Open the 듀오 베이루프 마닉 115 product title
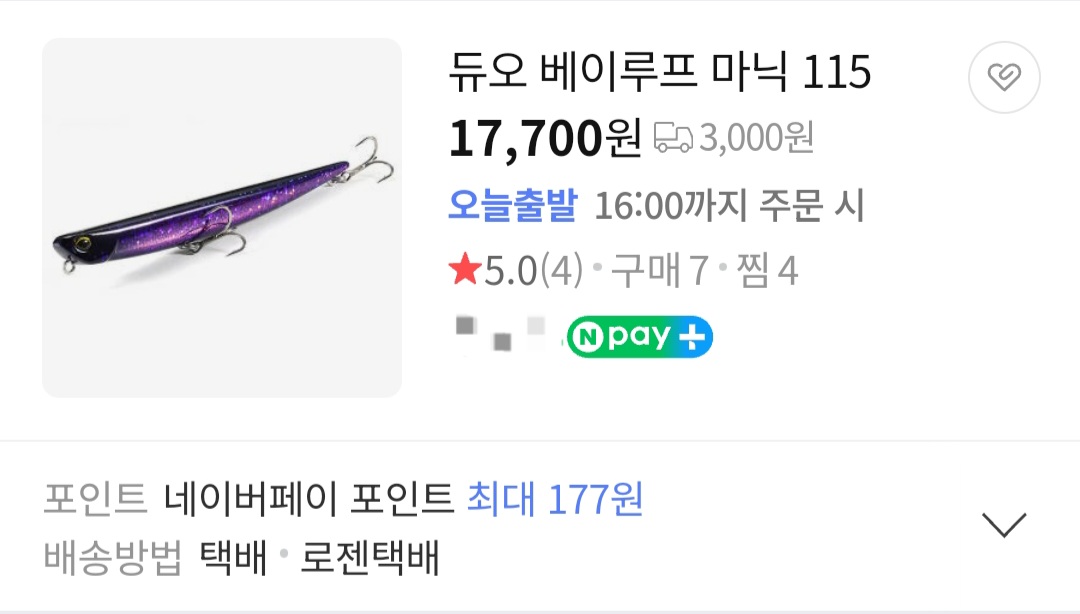 pyautogui.click(x=660, y=72)
